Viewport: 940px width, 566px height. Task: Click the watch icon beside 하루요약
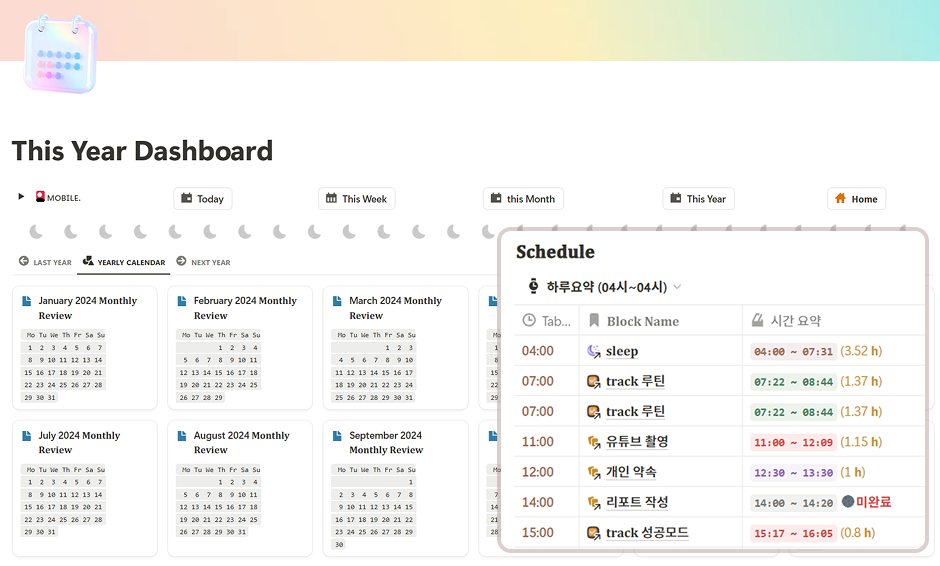tap(533, 286)
